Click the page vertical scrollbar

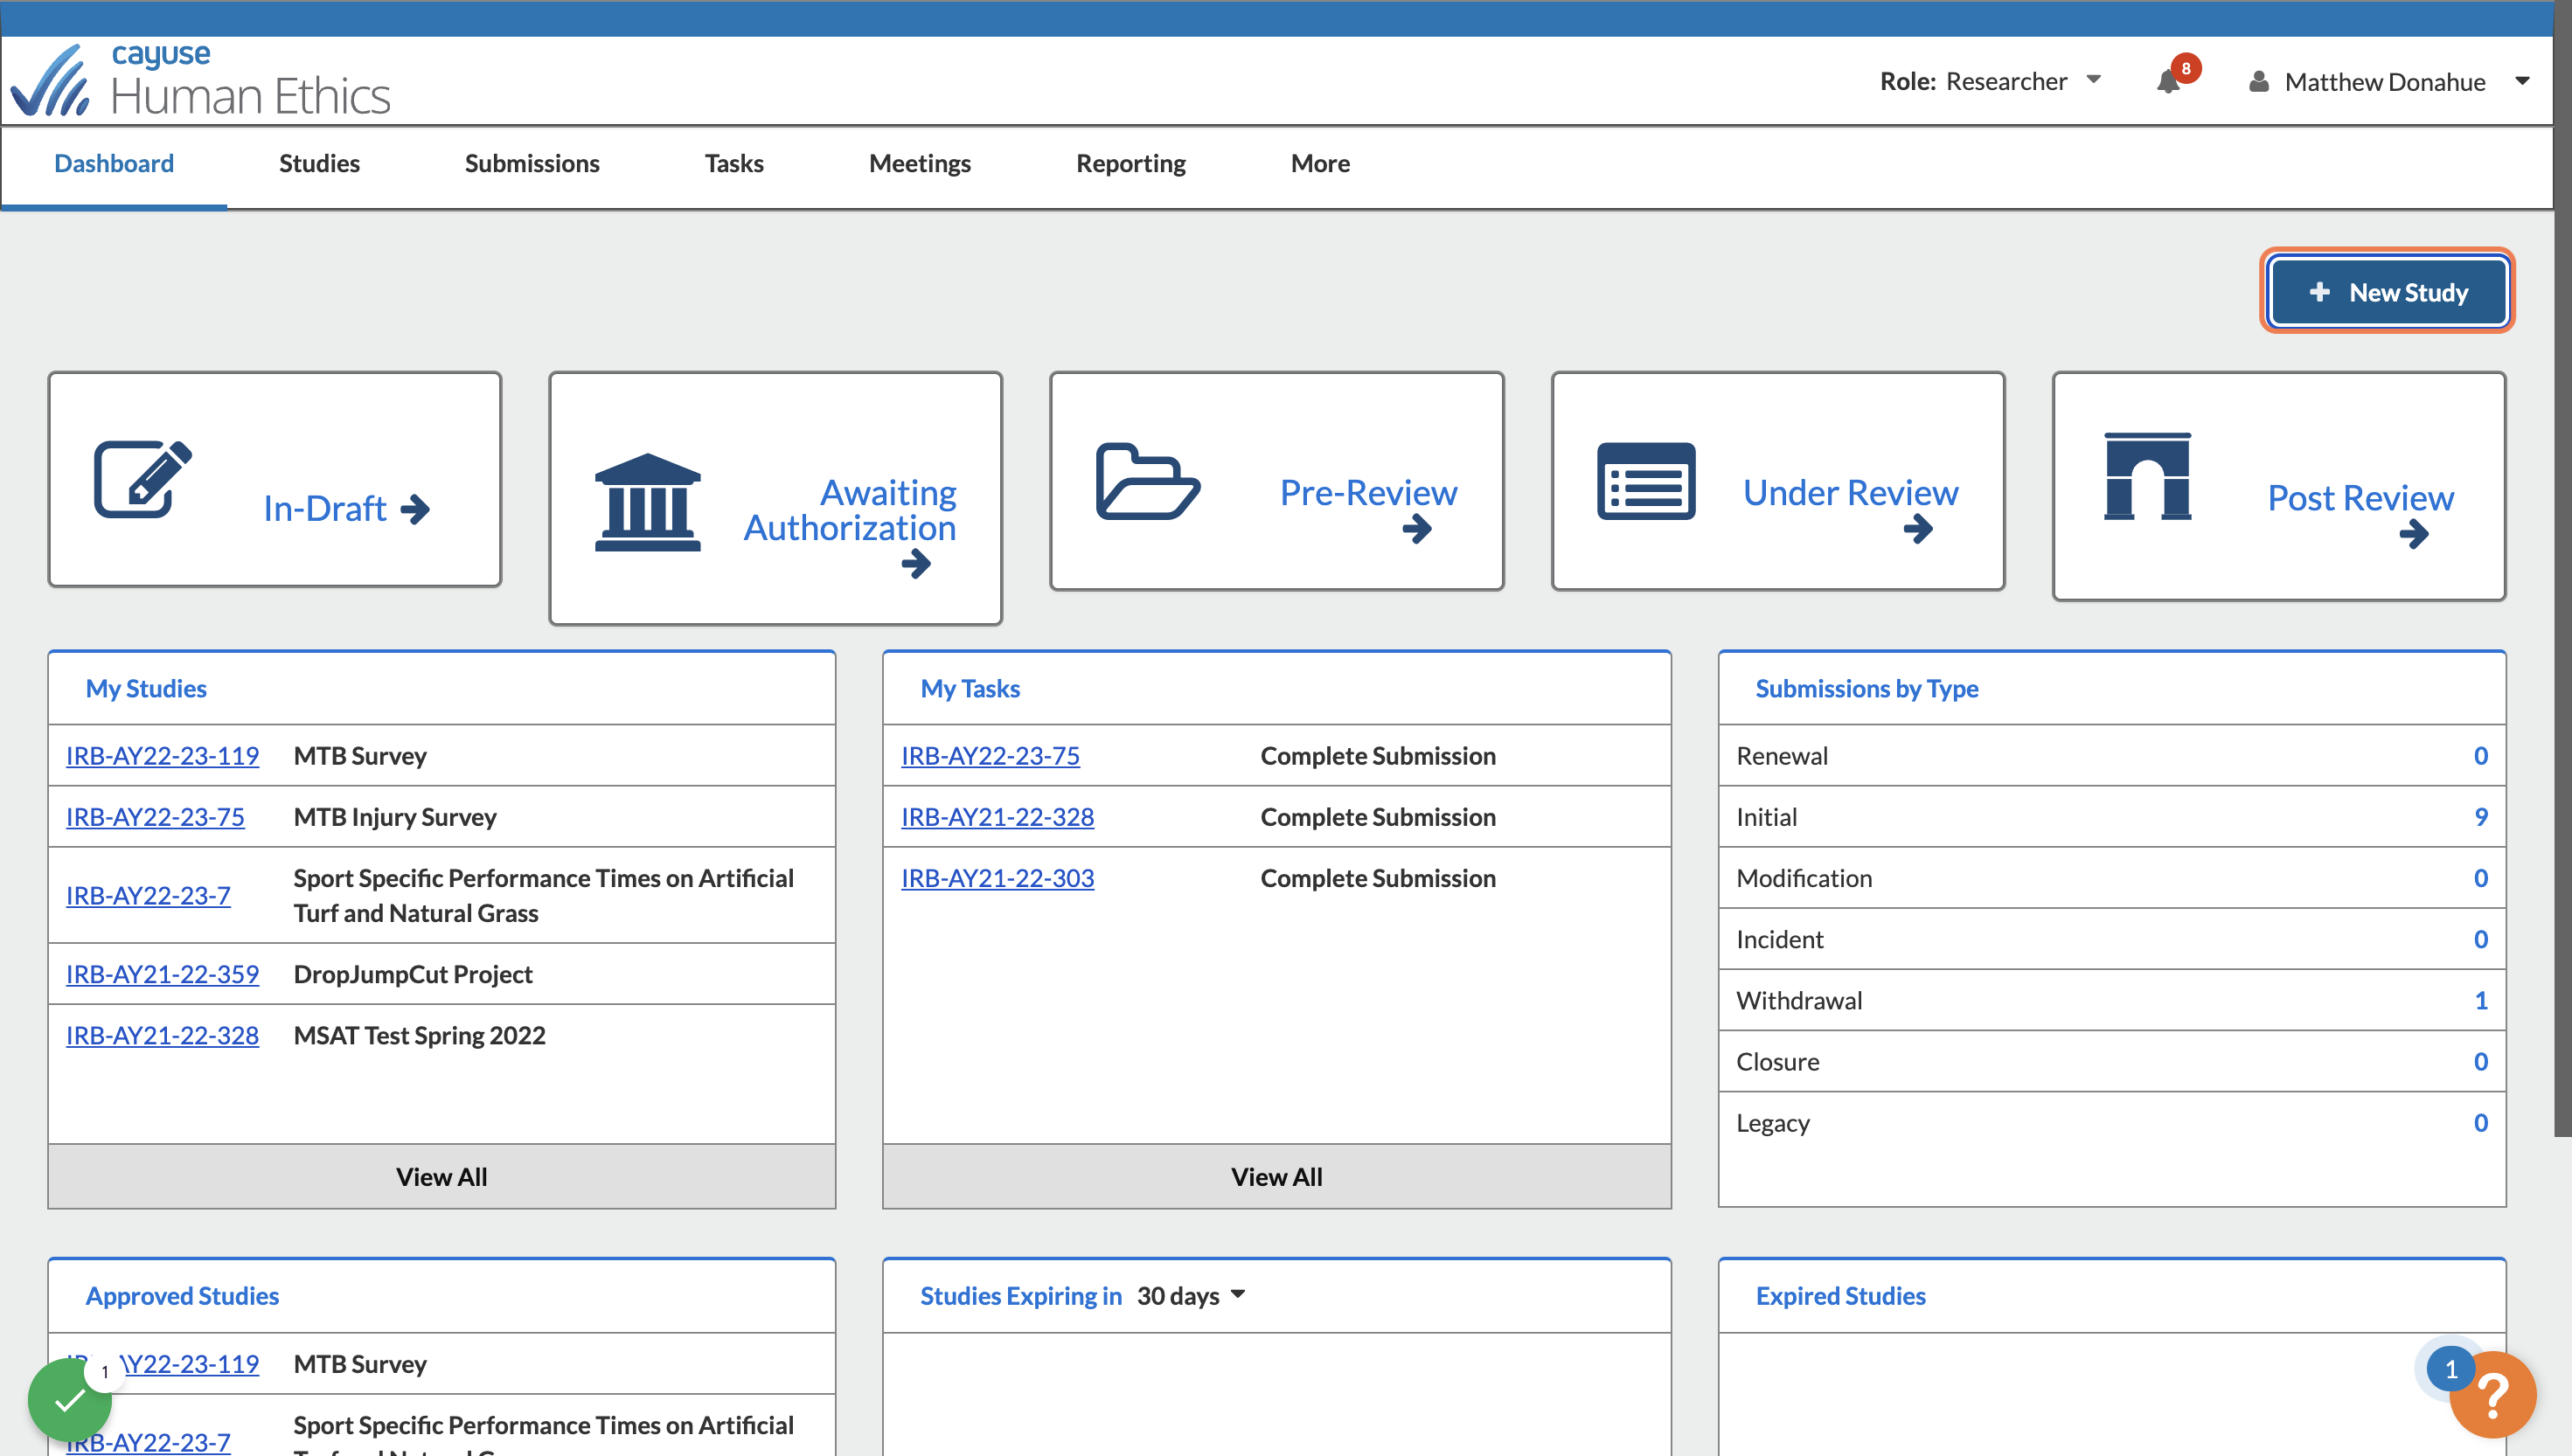pos(2562,570)
